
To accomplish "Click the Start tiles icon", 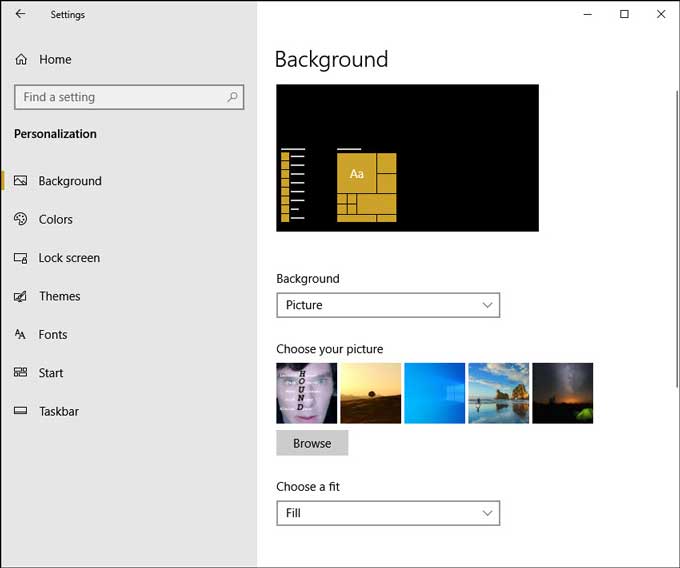I will pyautogui.click(x=20, y=372).
